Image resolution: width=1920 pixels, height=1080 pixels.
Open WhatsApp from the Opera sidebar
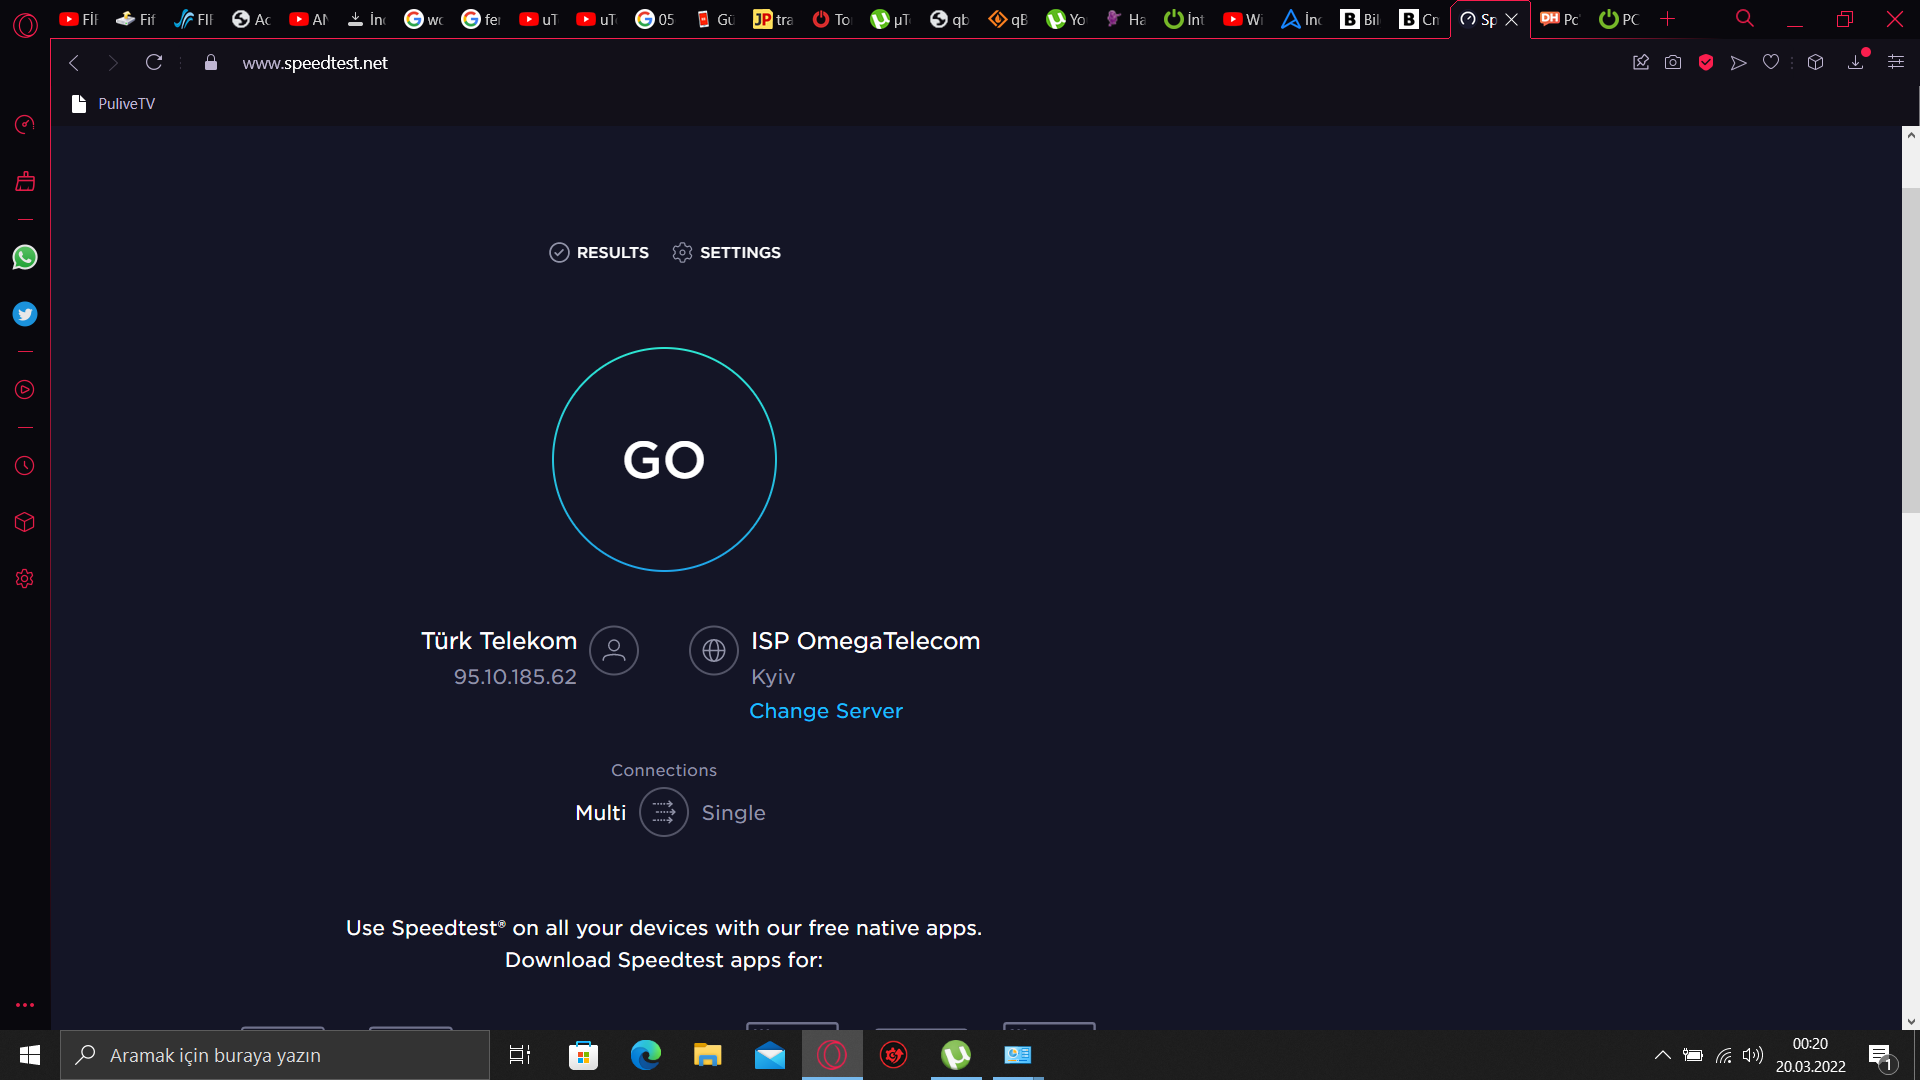tap(25, 257)
